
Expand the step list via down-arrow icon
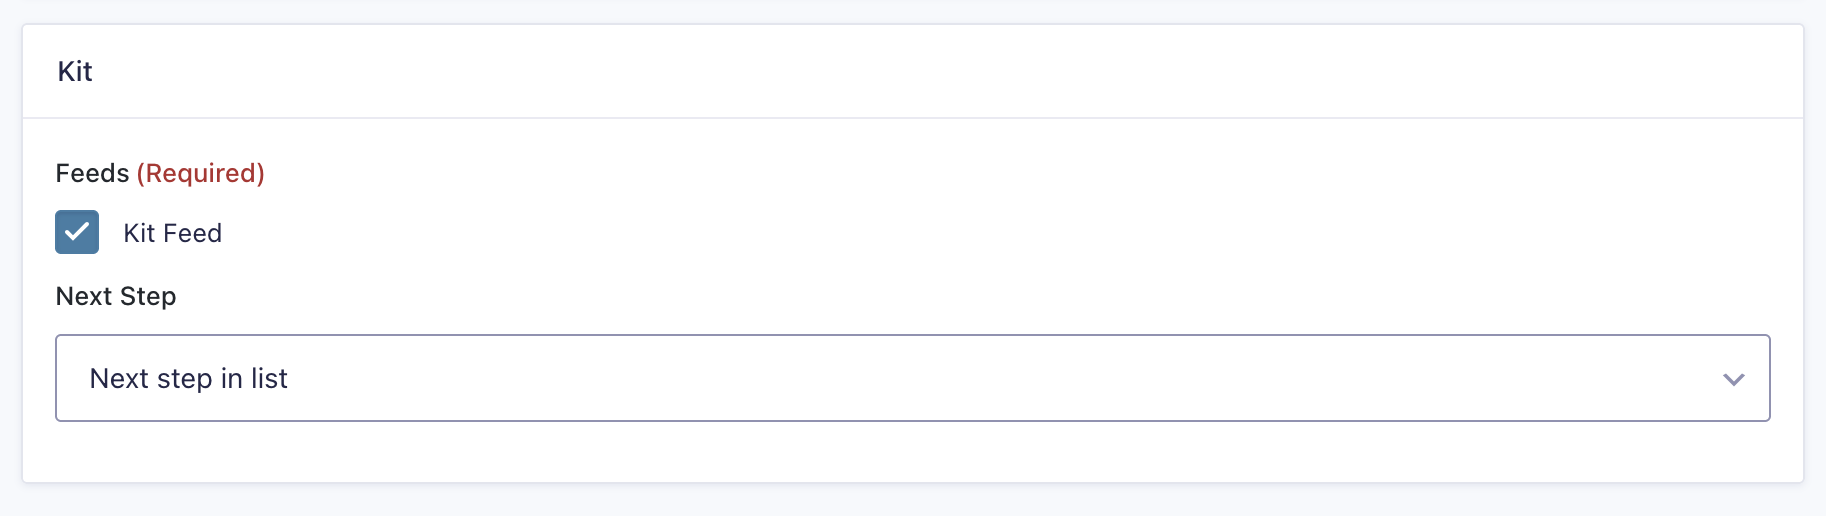tap(1733, 379)
